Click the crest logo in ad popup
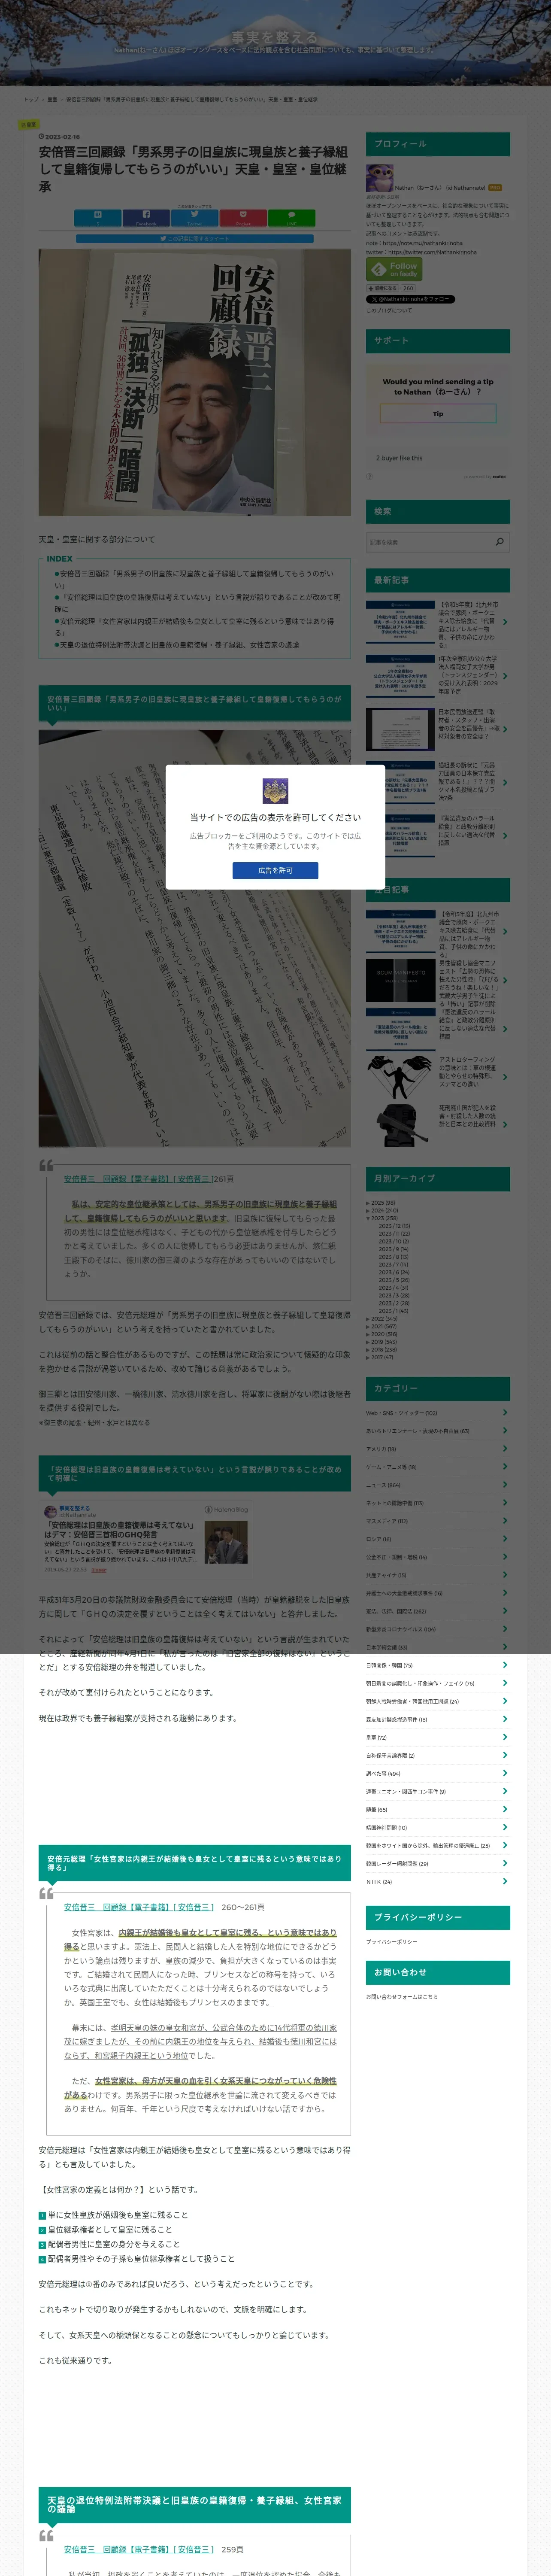Image resolution: width=551 pixels, height=2576 pixels. click(275, 791)
